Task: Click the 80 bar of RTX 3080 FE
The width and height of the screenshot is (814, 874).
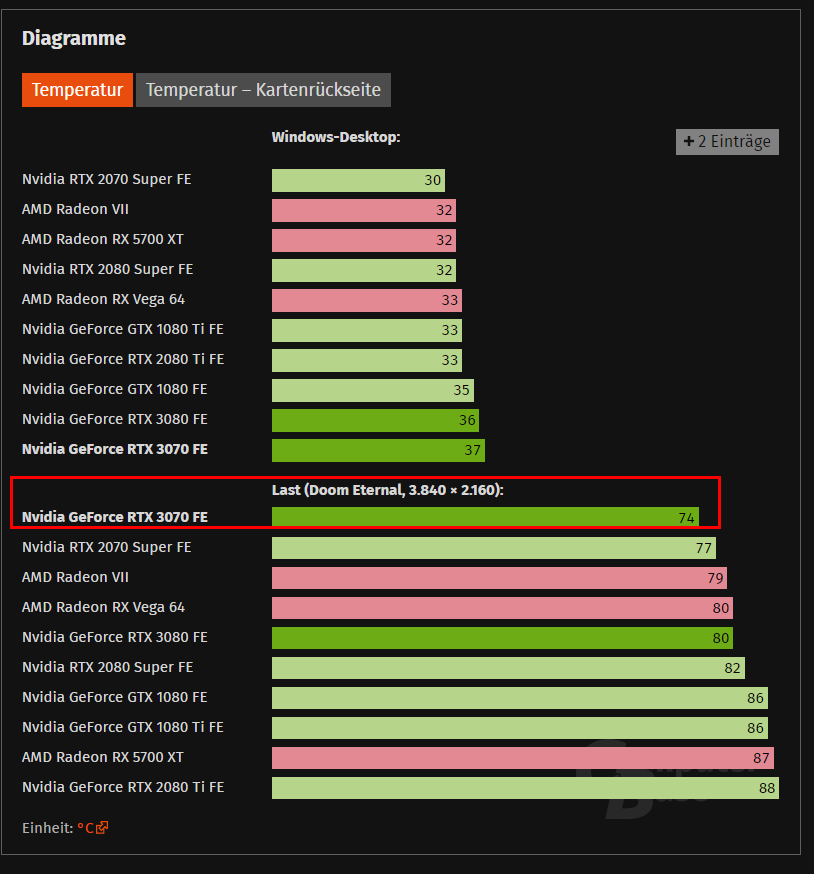Action: 502,639
